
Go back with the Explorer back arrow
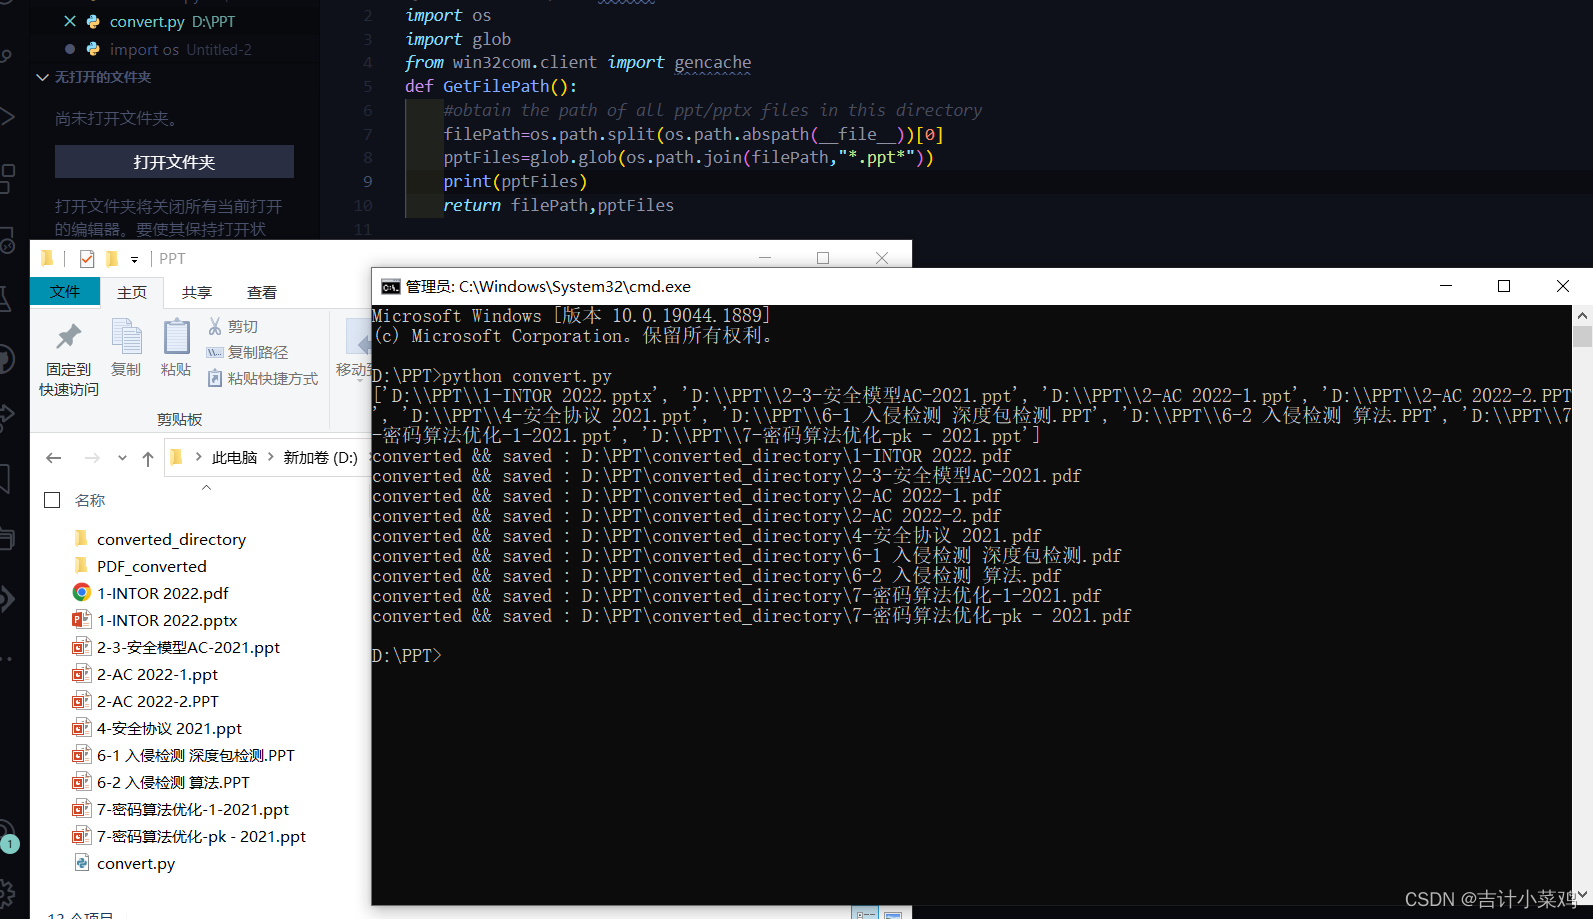pyautogui.click(x=54, y=458)
